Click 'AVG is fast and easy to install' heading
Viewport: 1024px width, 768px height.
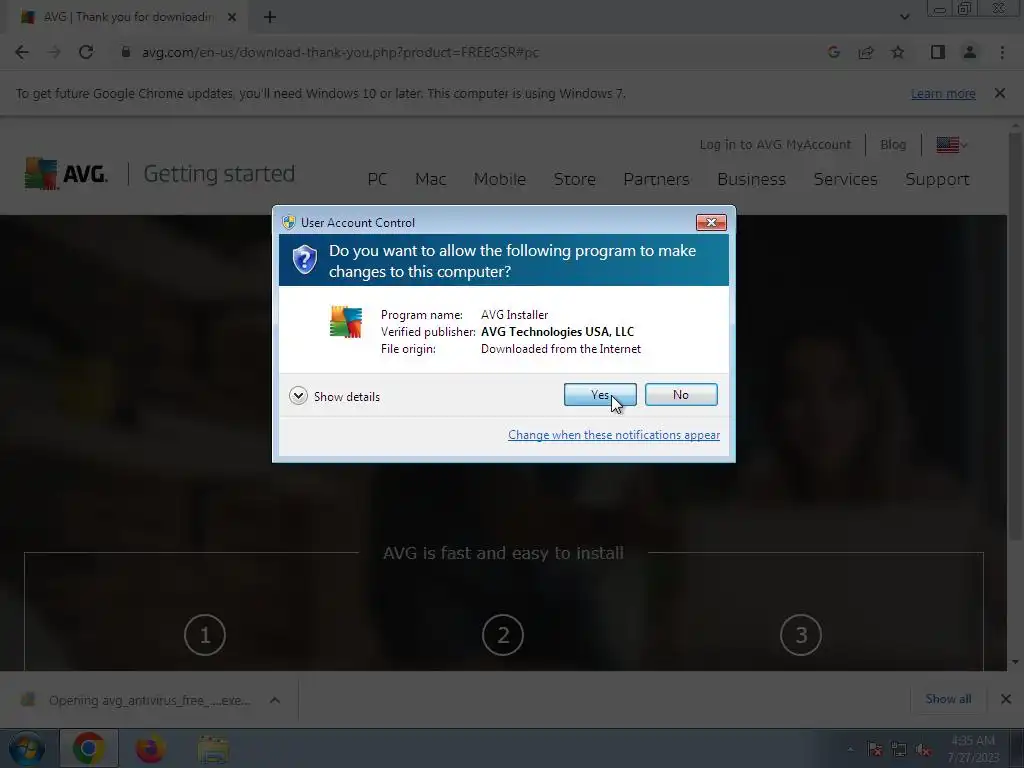click(504, 553)
